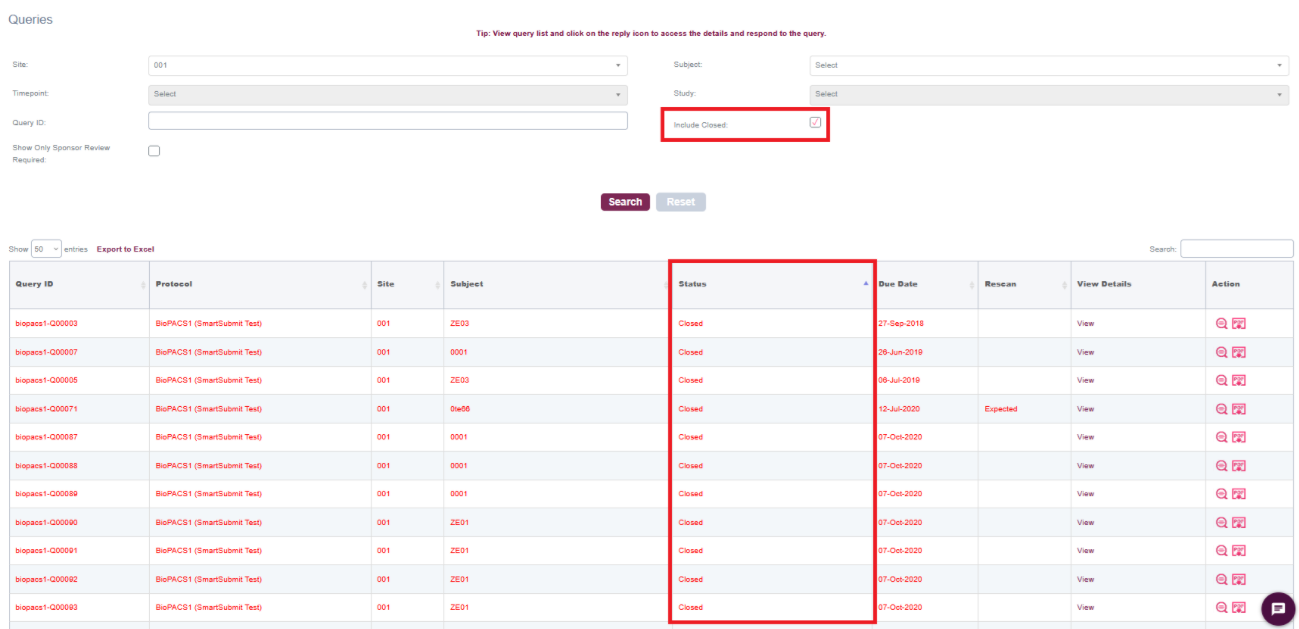The width and height of the screenshot is (1299, 629).
Task: Open the Site dropdown showing 001
Action: click(387, 65)
